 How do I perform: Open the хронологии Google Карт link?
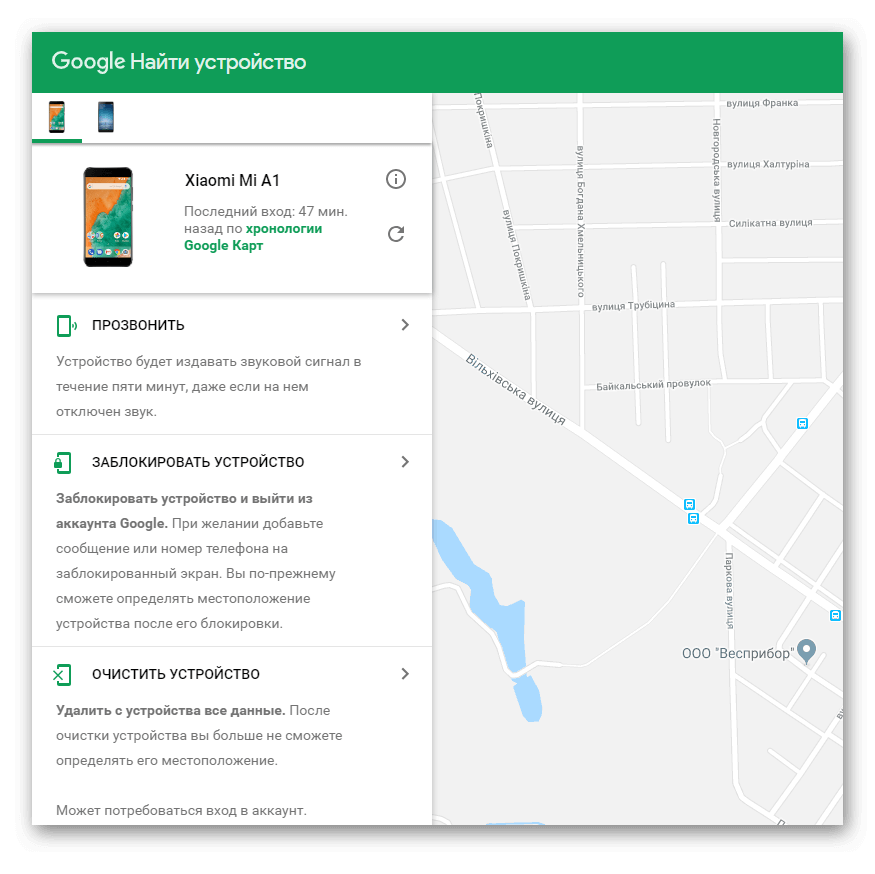(253, 237)
